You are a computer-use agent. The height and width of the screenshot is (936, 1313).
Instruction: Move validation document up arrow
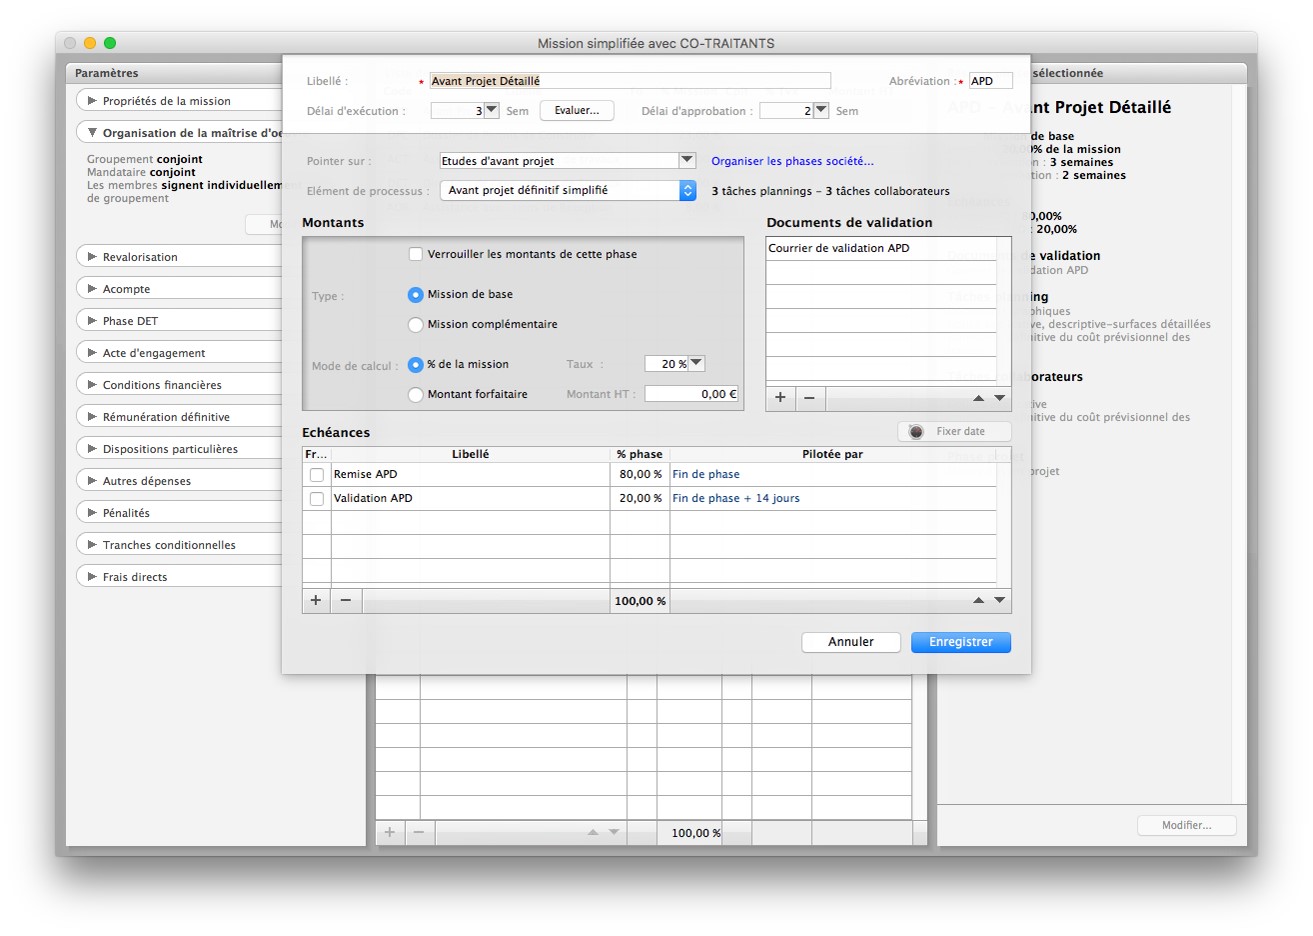pos(978,398)
